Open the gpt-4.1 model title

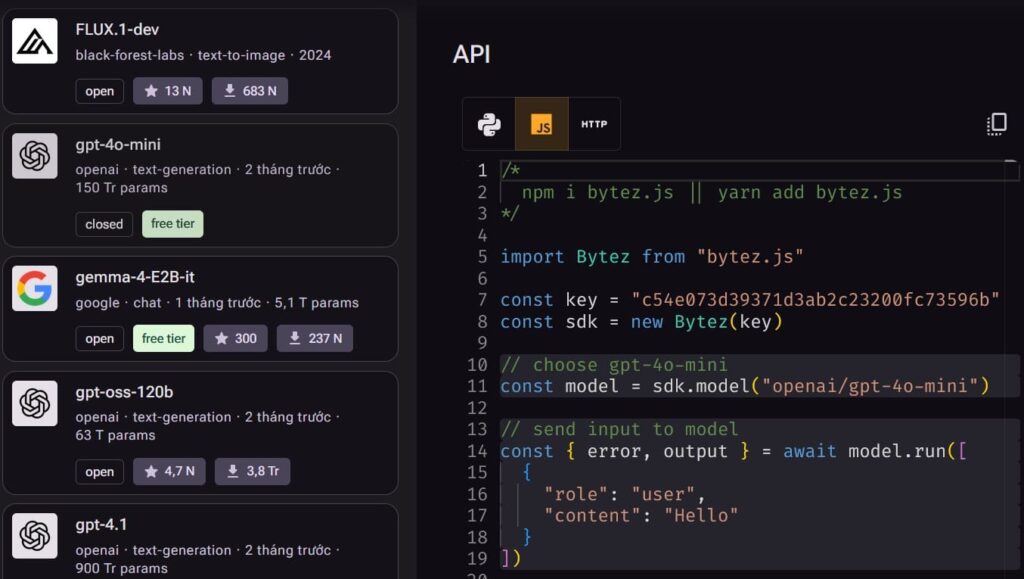coord(101,525)
